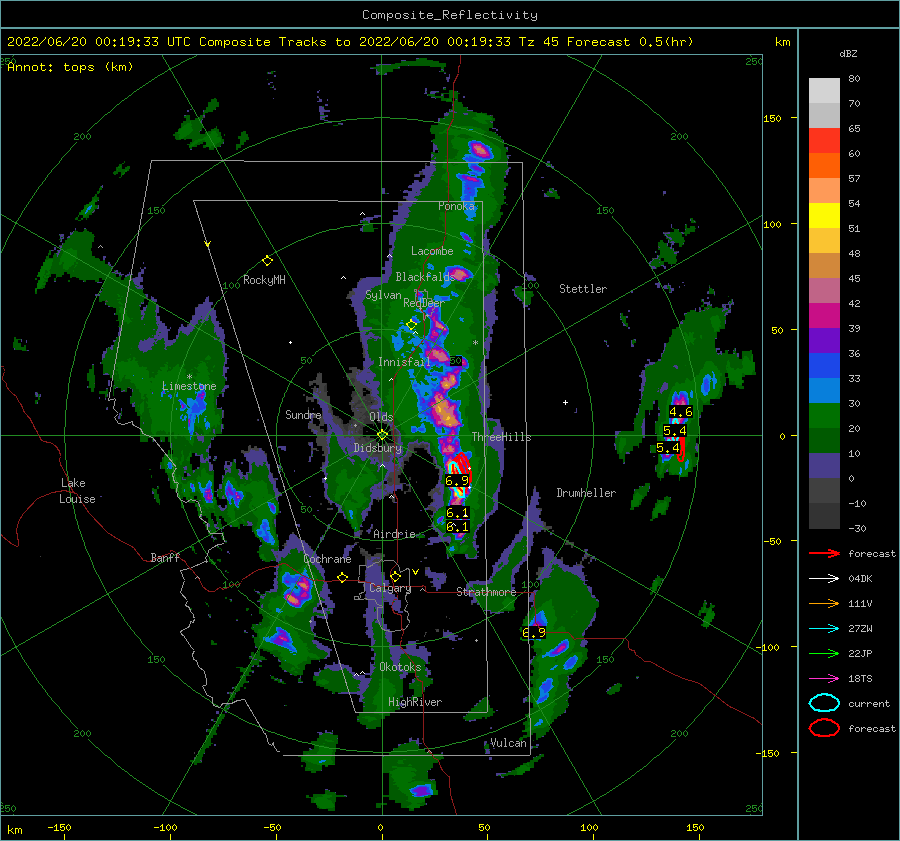This screenshot has width=900, height=841.
Task: Click the red forecast arrow in legend
Action: [x=824, y=553]
